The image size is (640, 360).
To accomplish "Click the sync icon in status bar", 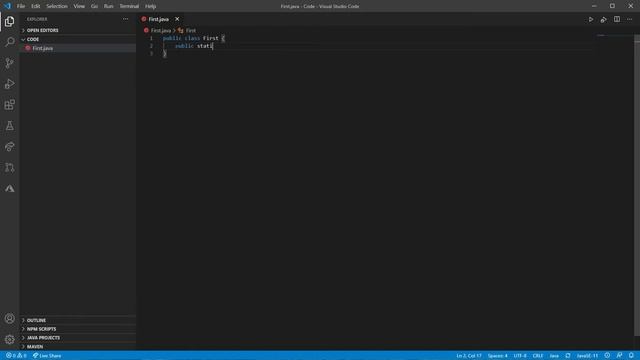I will point(568,356).
